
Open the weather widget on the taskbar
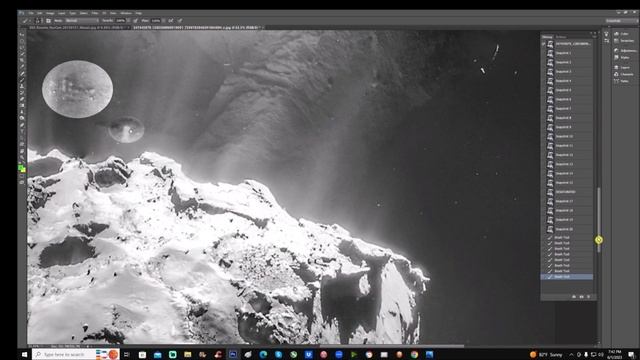546,354
